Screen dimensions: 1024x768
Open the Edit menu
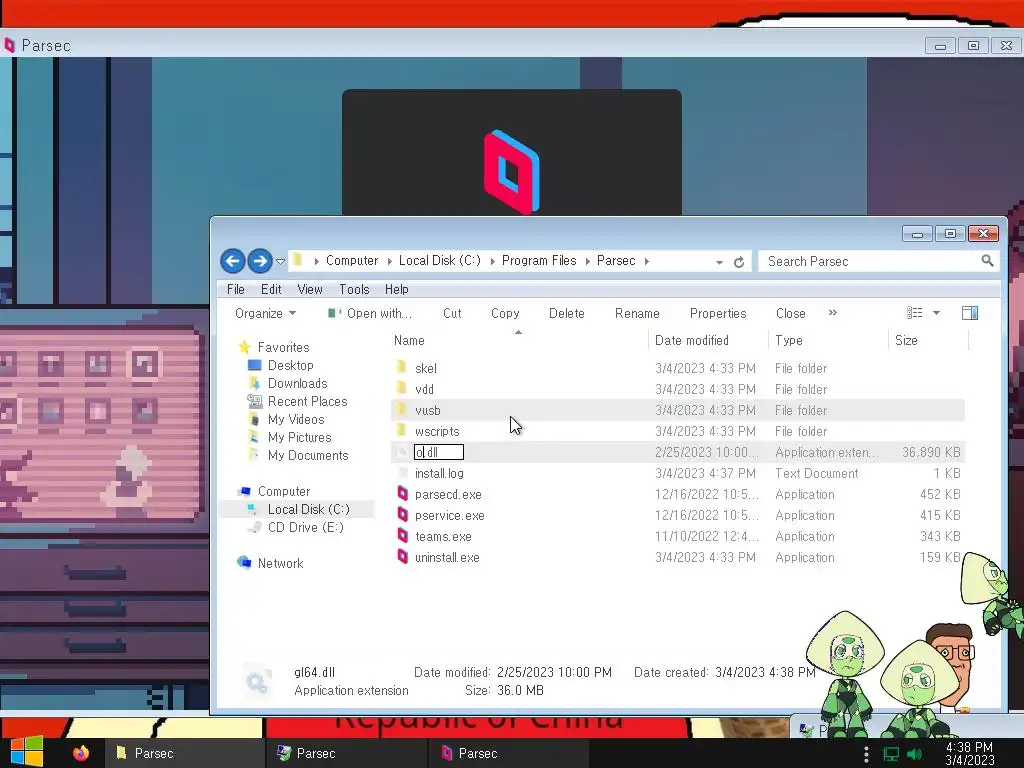[271, 289]
